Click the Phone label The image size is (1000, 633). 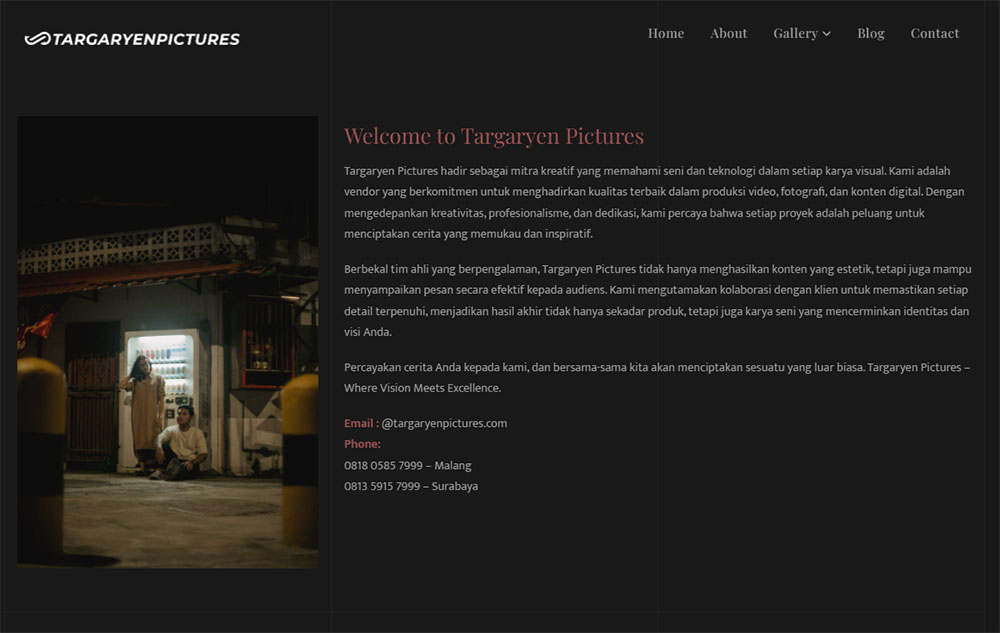362,444
